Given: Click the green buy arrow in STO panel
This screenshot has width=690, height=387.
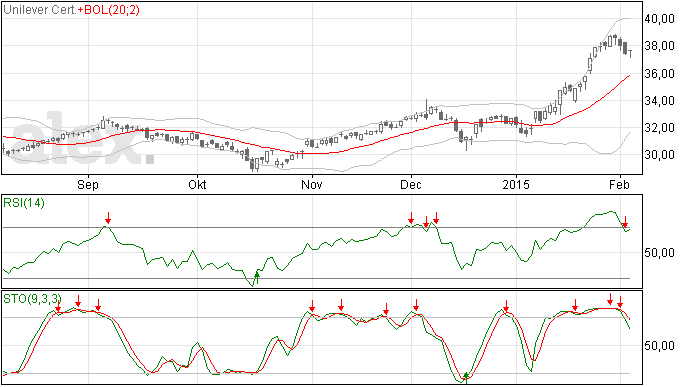Looking at the screenshot, I should coord(466,377).
